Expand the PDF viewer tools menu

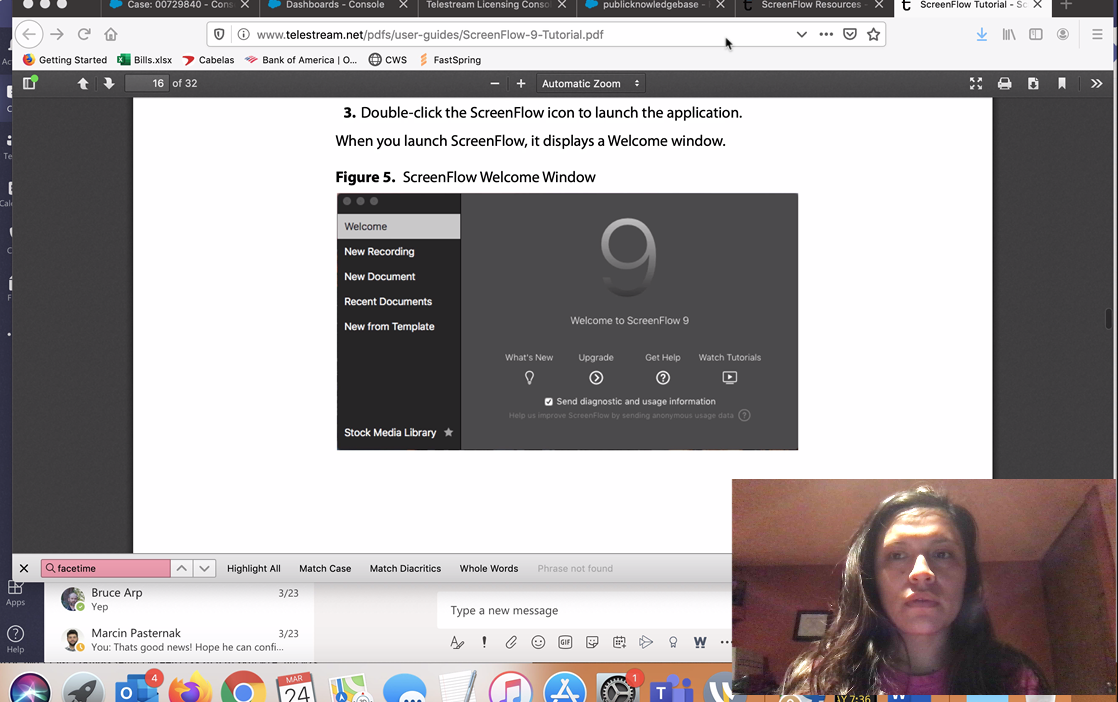[1097, 83]
